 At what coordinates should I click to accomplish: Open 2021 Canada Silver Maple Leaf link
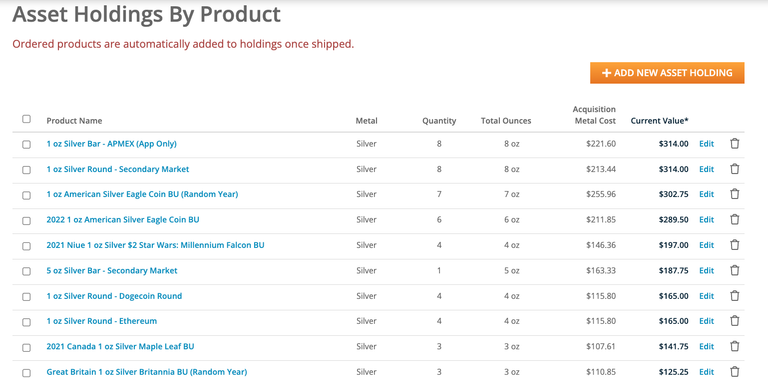[120, 346]
